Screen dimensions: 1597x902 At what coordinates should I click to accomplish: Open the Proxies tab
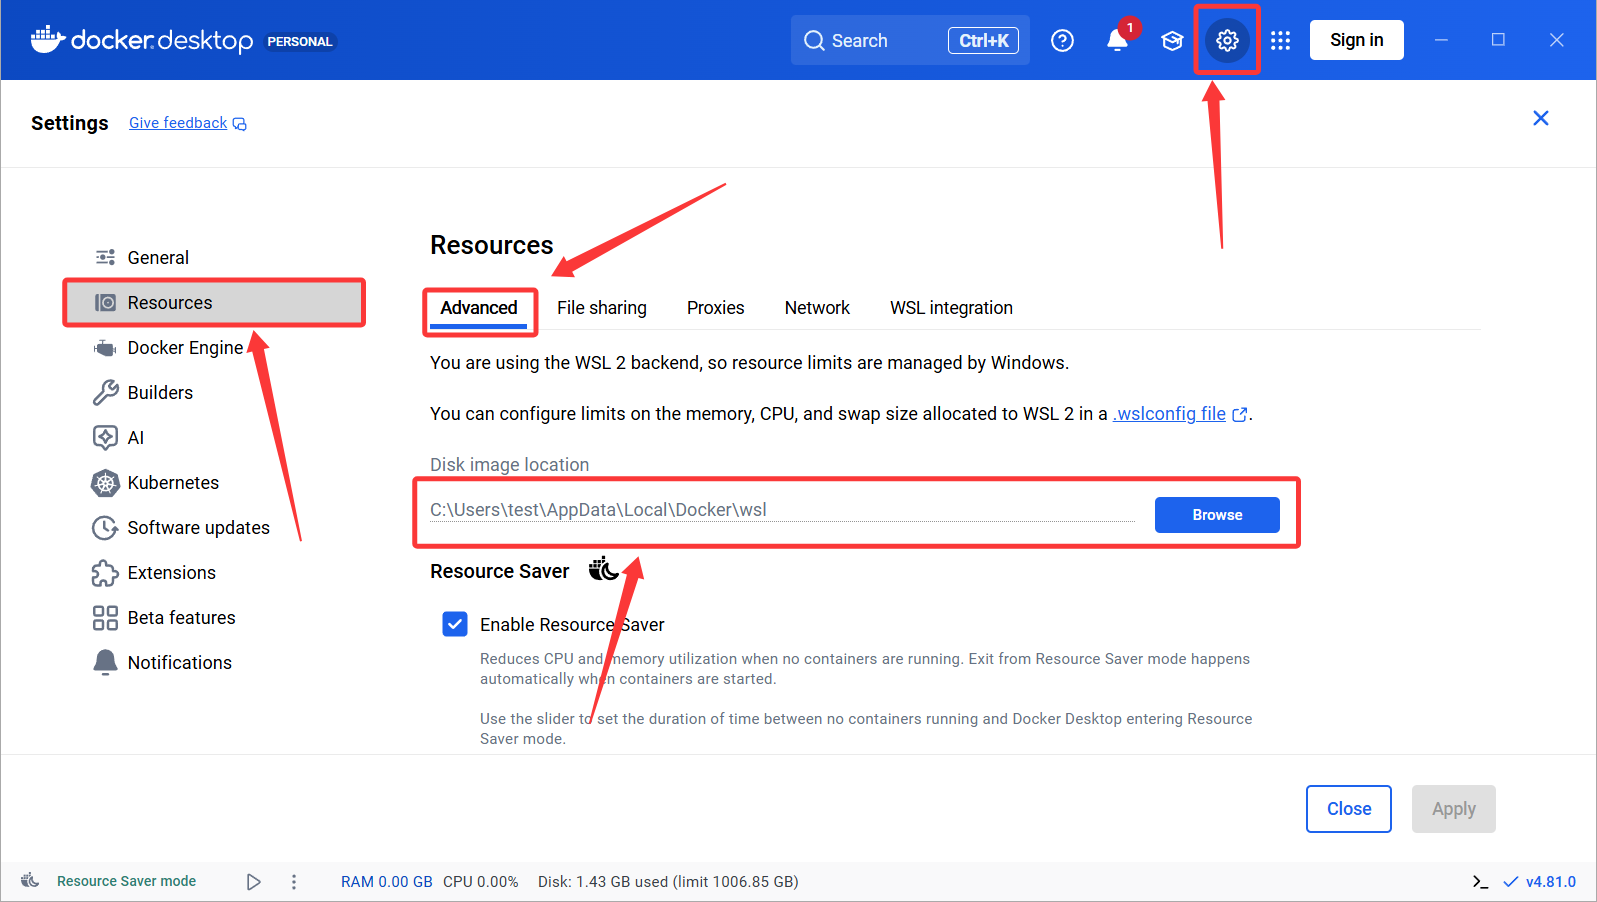point(716,308)
